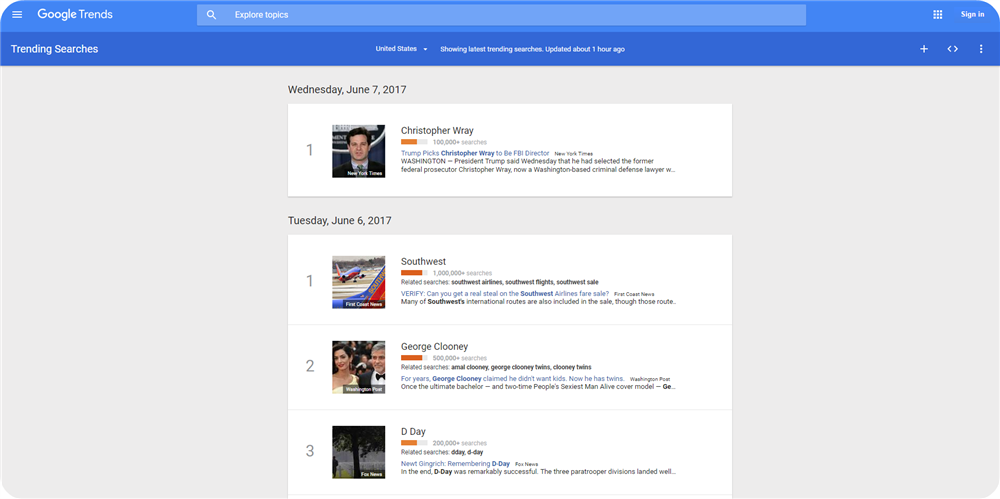Click the Christopher Wray trend title
The width and height of the screenshot is (1000, 499).
tap(437, 131)
